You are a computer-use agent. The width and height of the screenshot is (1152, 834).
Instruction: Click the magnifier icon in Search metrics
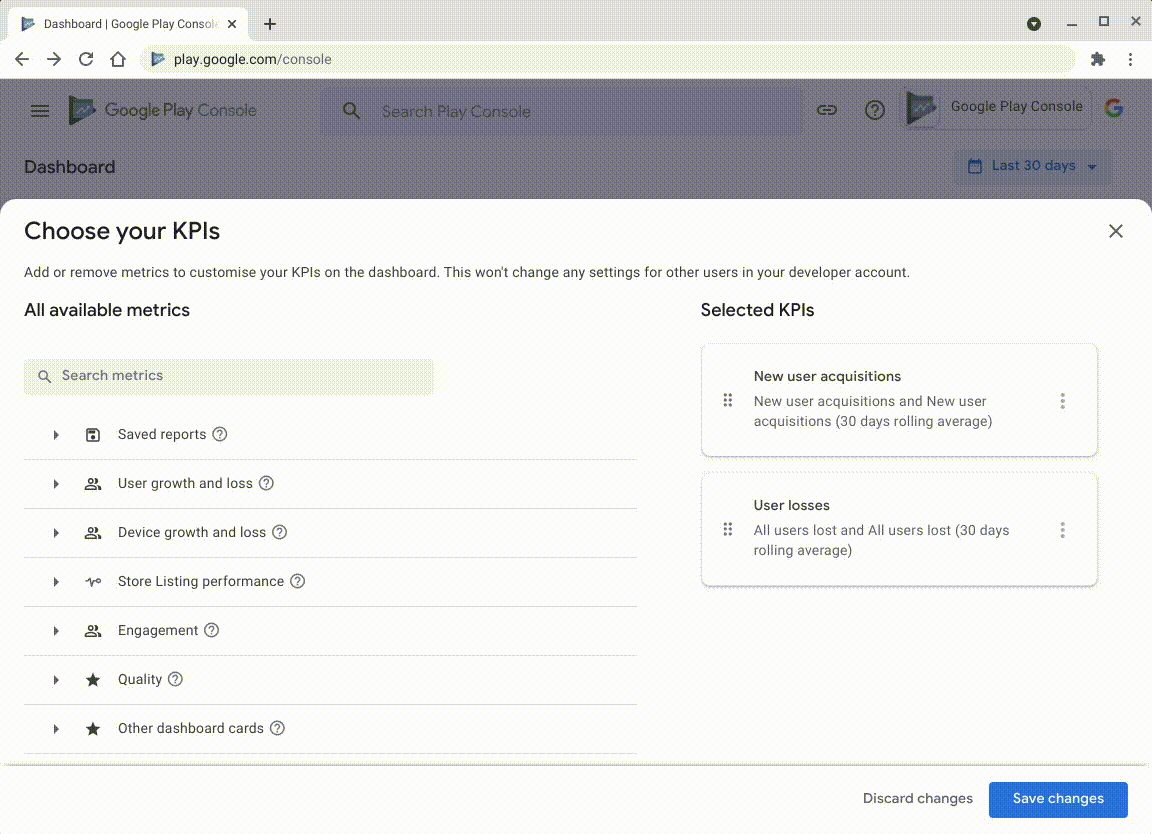[45, 376]
